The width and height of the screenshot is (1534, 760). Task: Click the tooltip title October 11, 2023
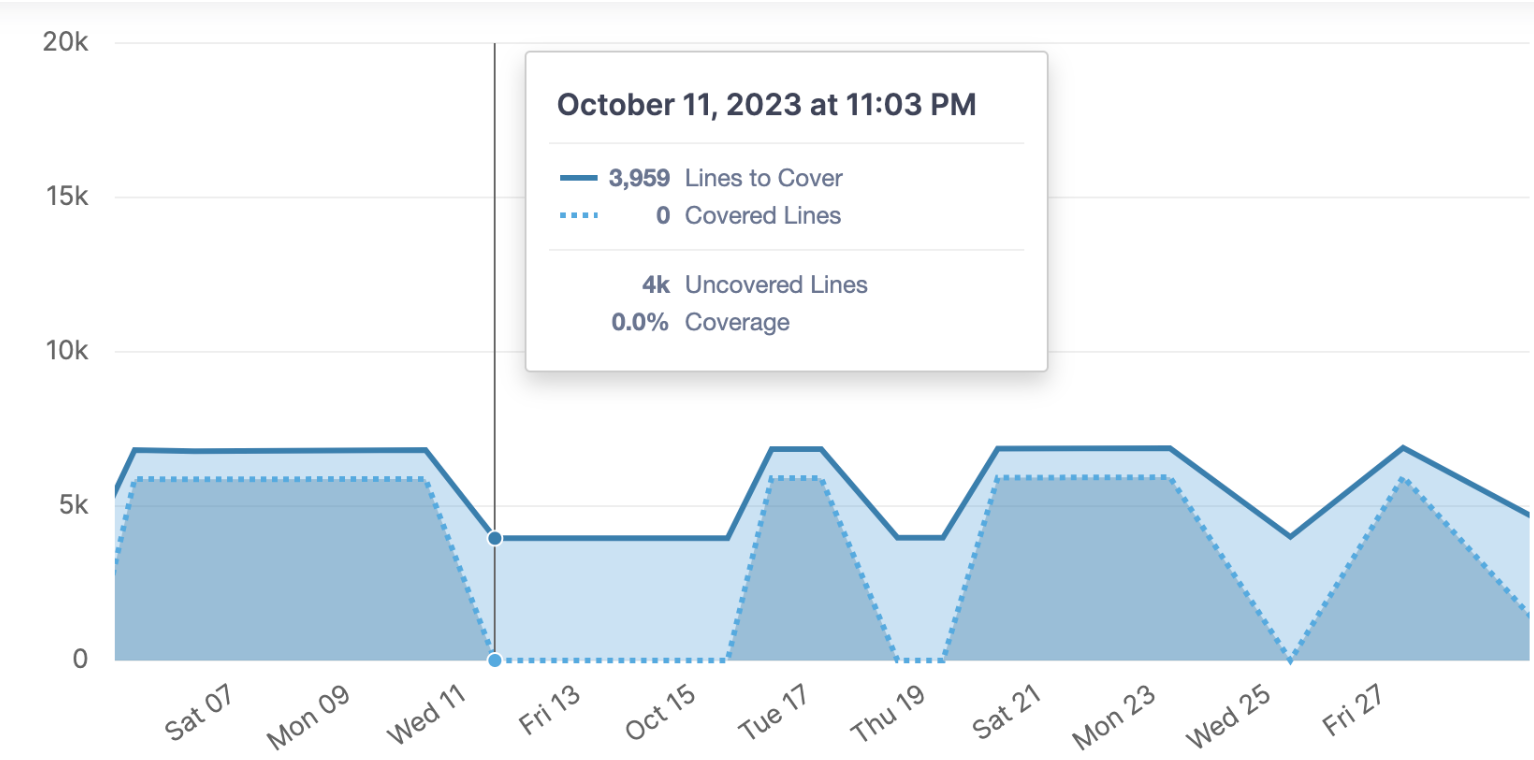tap(766, 105)
